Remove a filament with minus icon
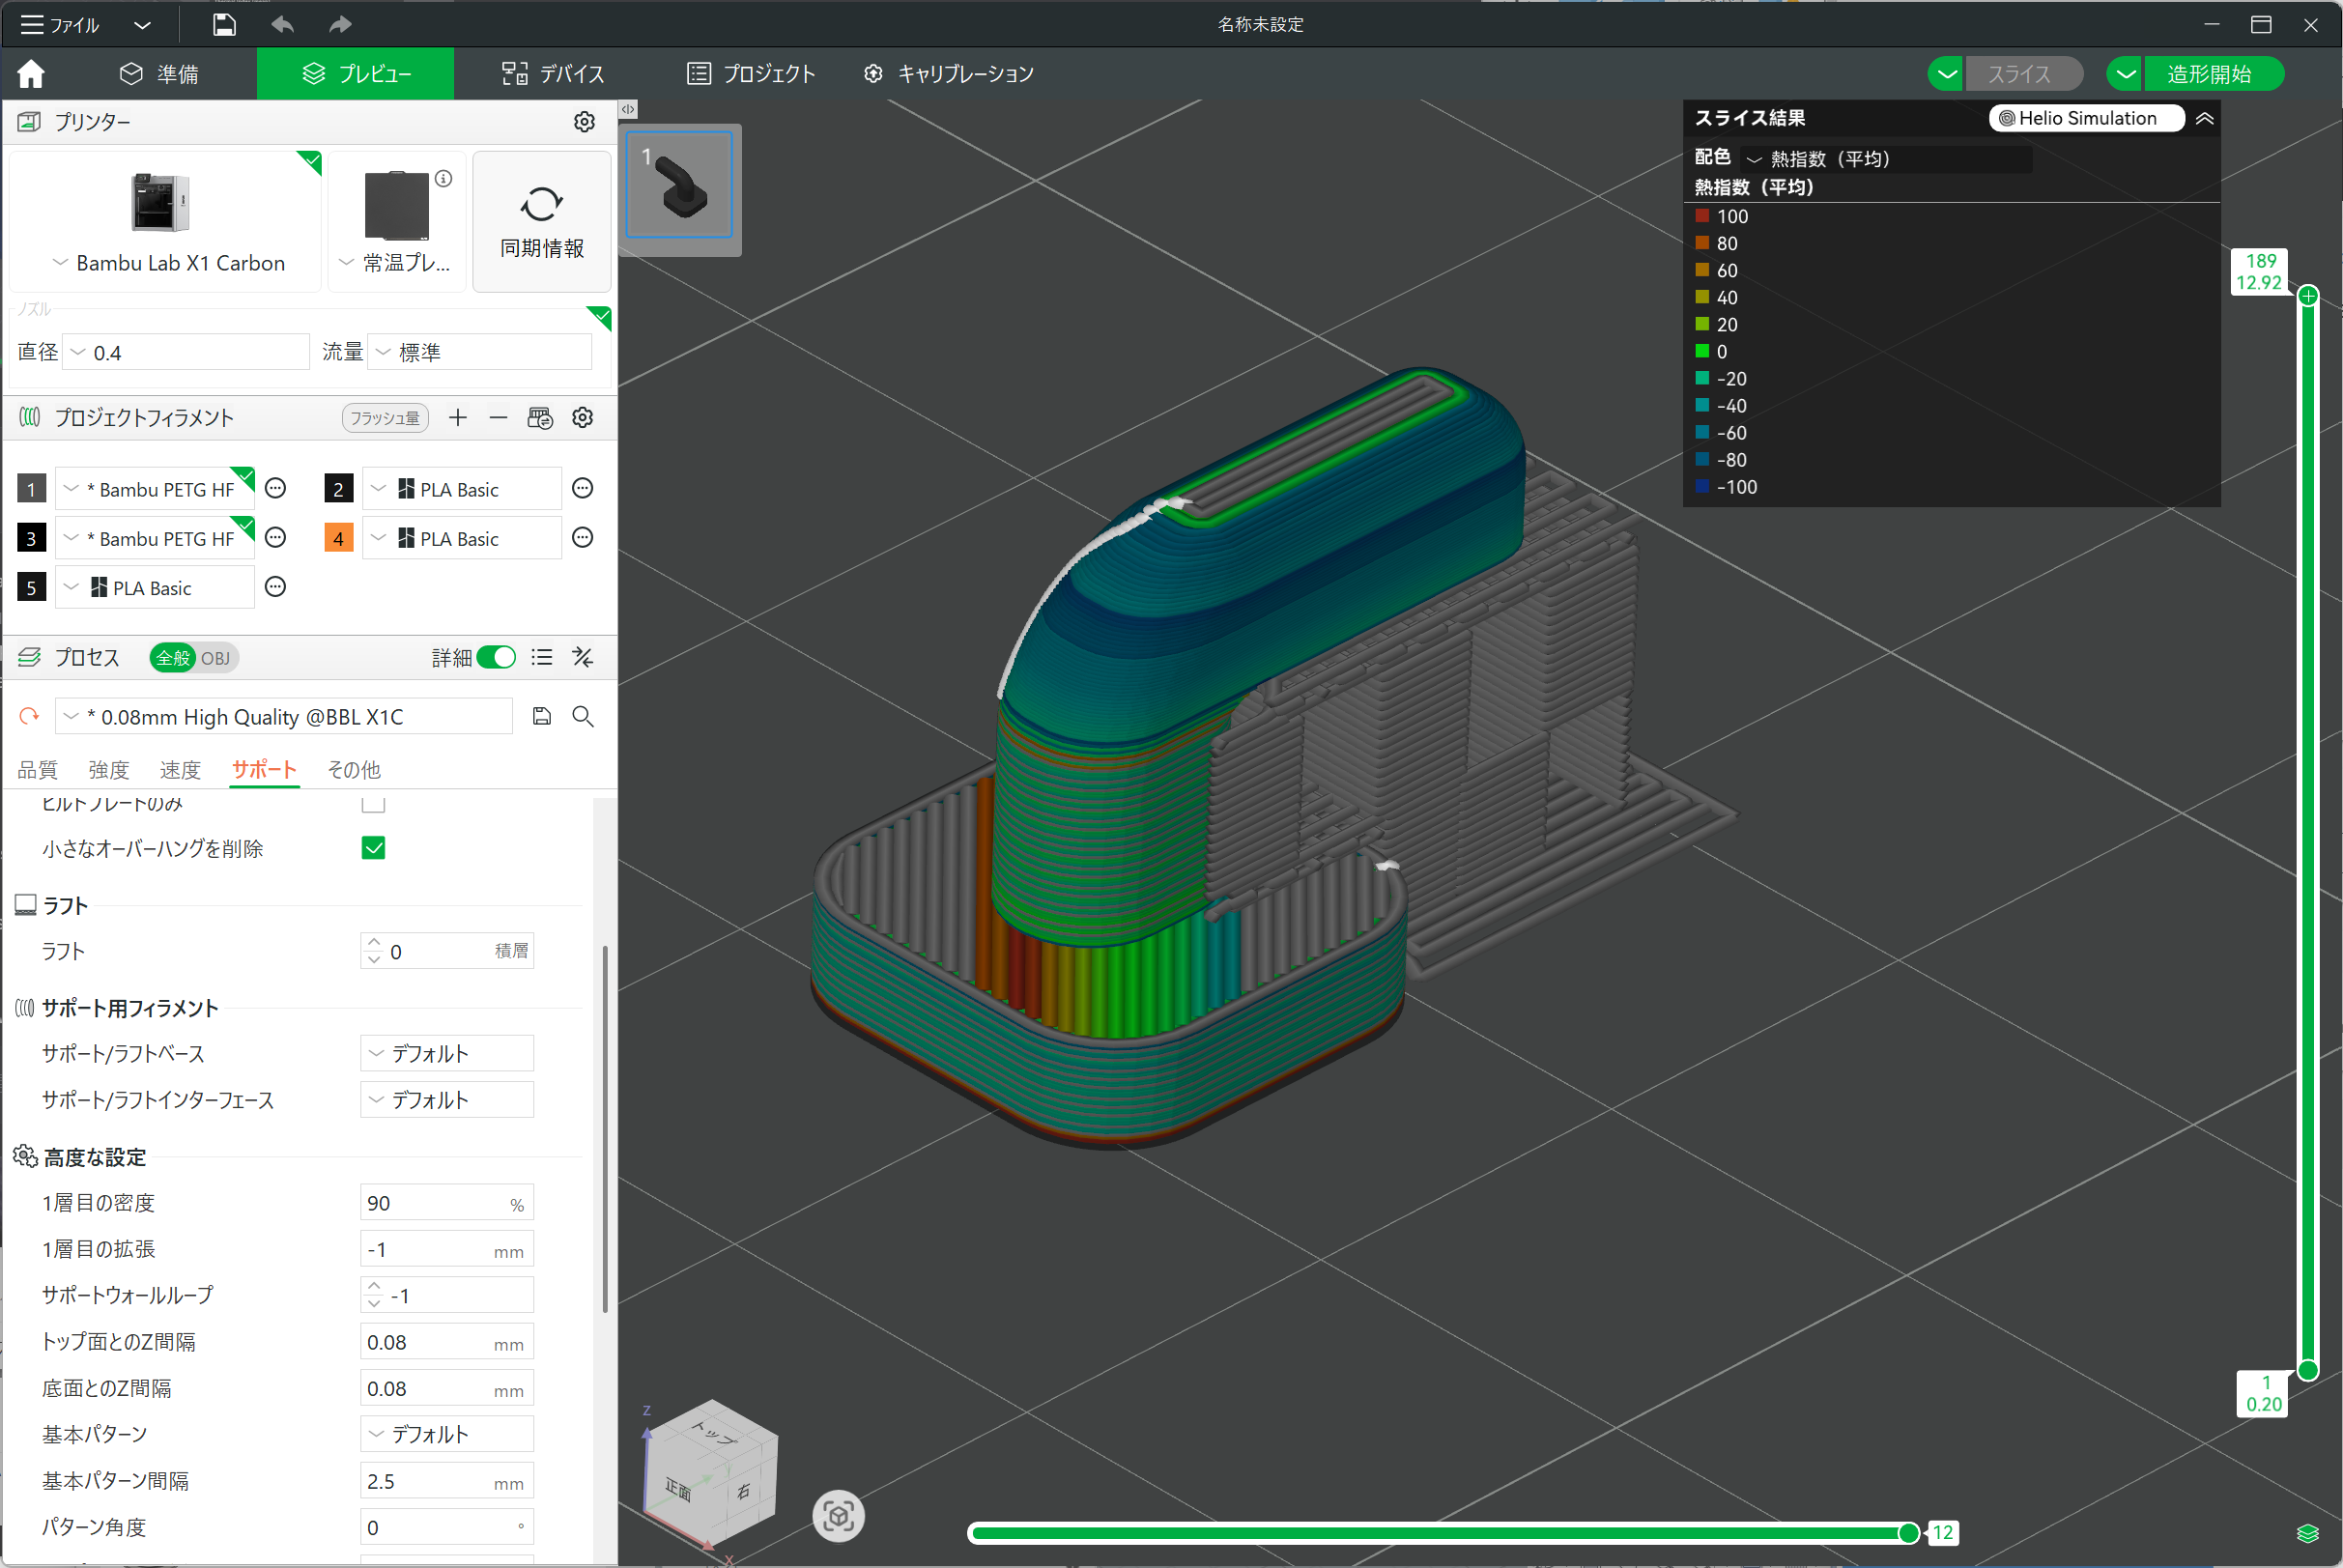Screen dimensions: 2343x1568 point(498,417)
